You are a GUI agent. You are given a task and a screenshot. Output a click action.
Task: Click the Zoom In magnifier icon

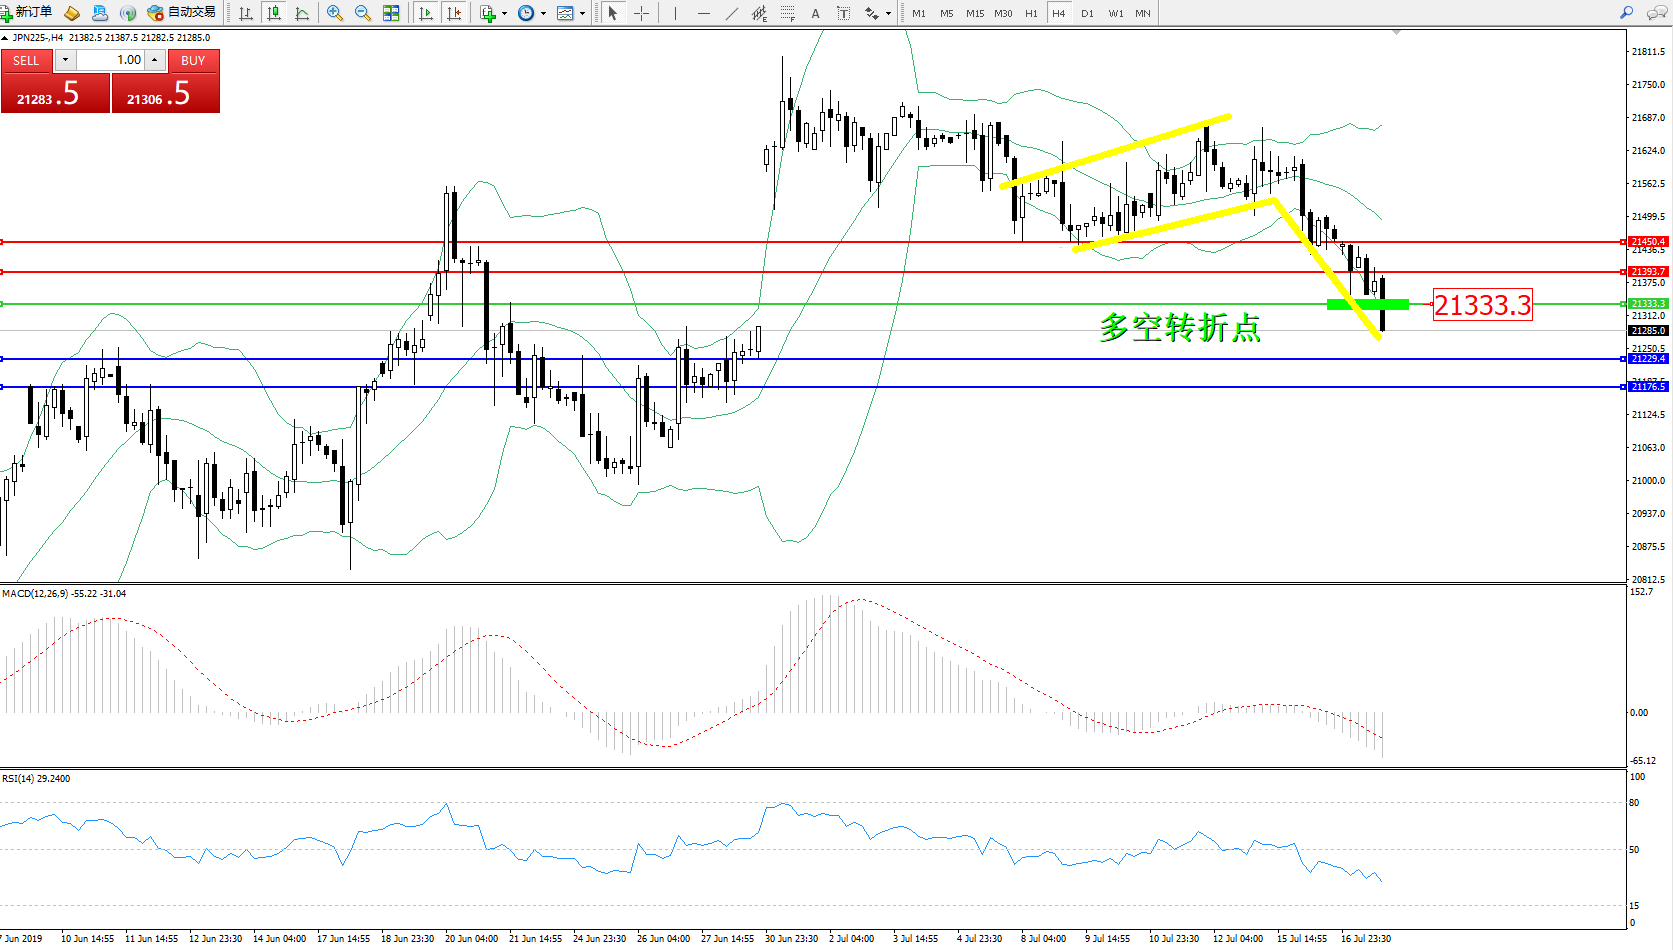click(x=335, y=13)
